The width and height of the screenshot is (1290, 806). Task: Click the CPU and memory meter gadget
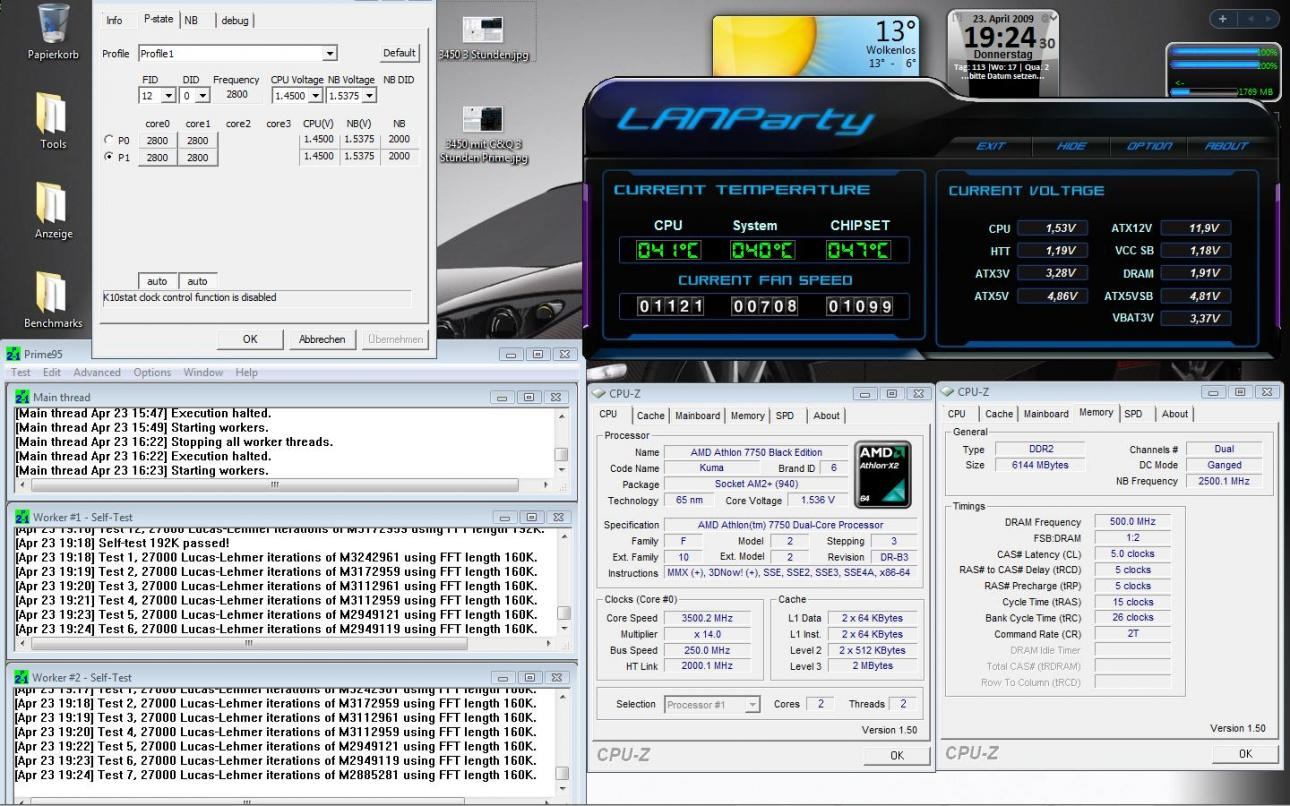[x=1223, y=72]
